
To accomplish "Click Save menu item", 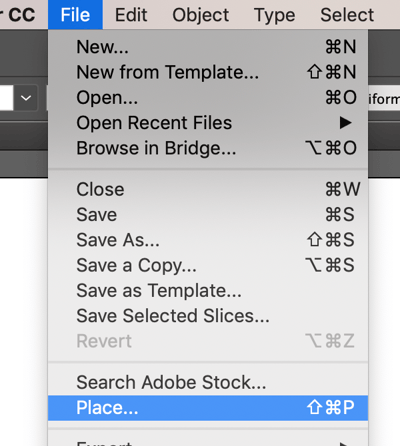I will [x=208, y=215].
